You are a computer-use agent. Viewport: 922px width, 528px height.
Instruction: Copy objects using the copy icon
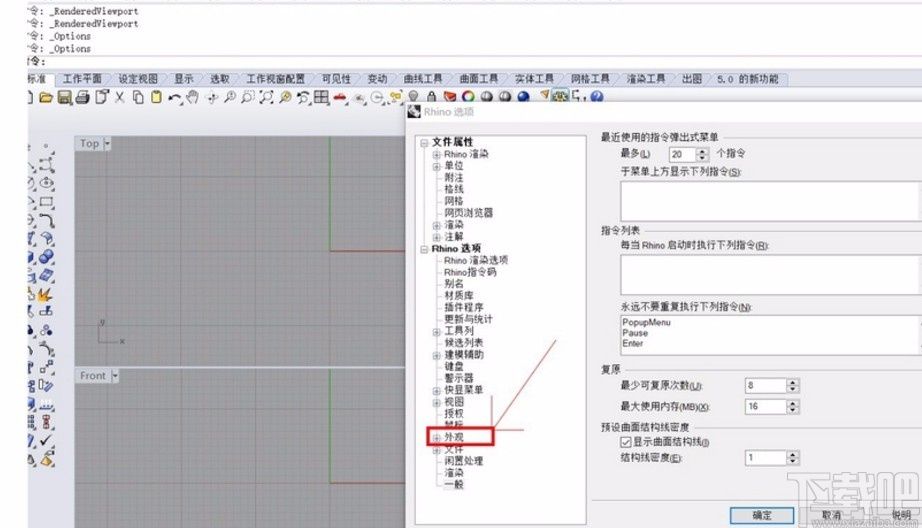point(138,97)
